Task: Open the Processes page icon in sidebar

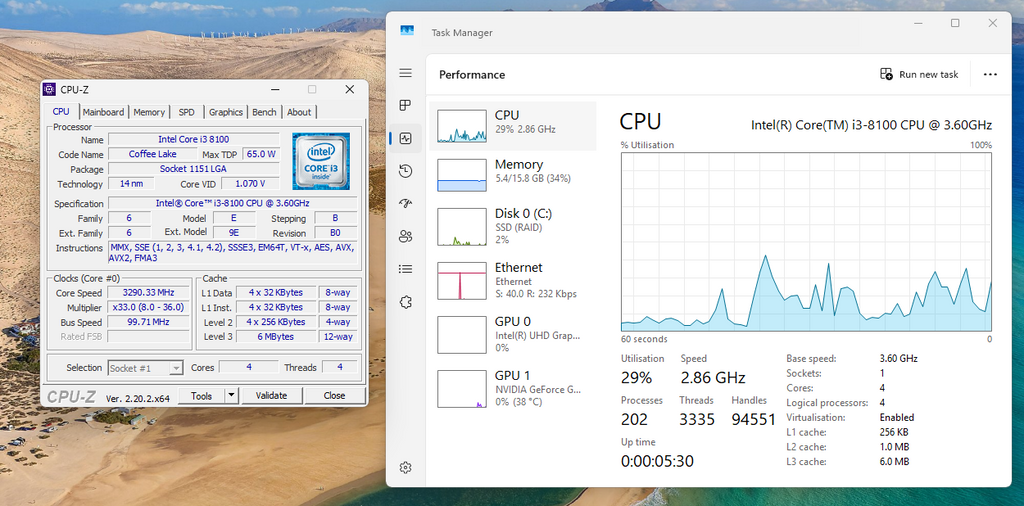Action: (x=406, y=106)
